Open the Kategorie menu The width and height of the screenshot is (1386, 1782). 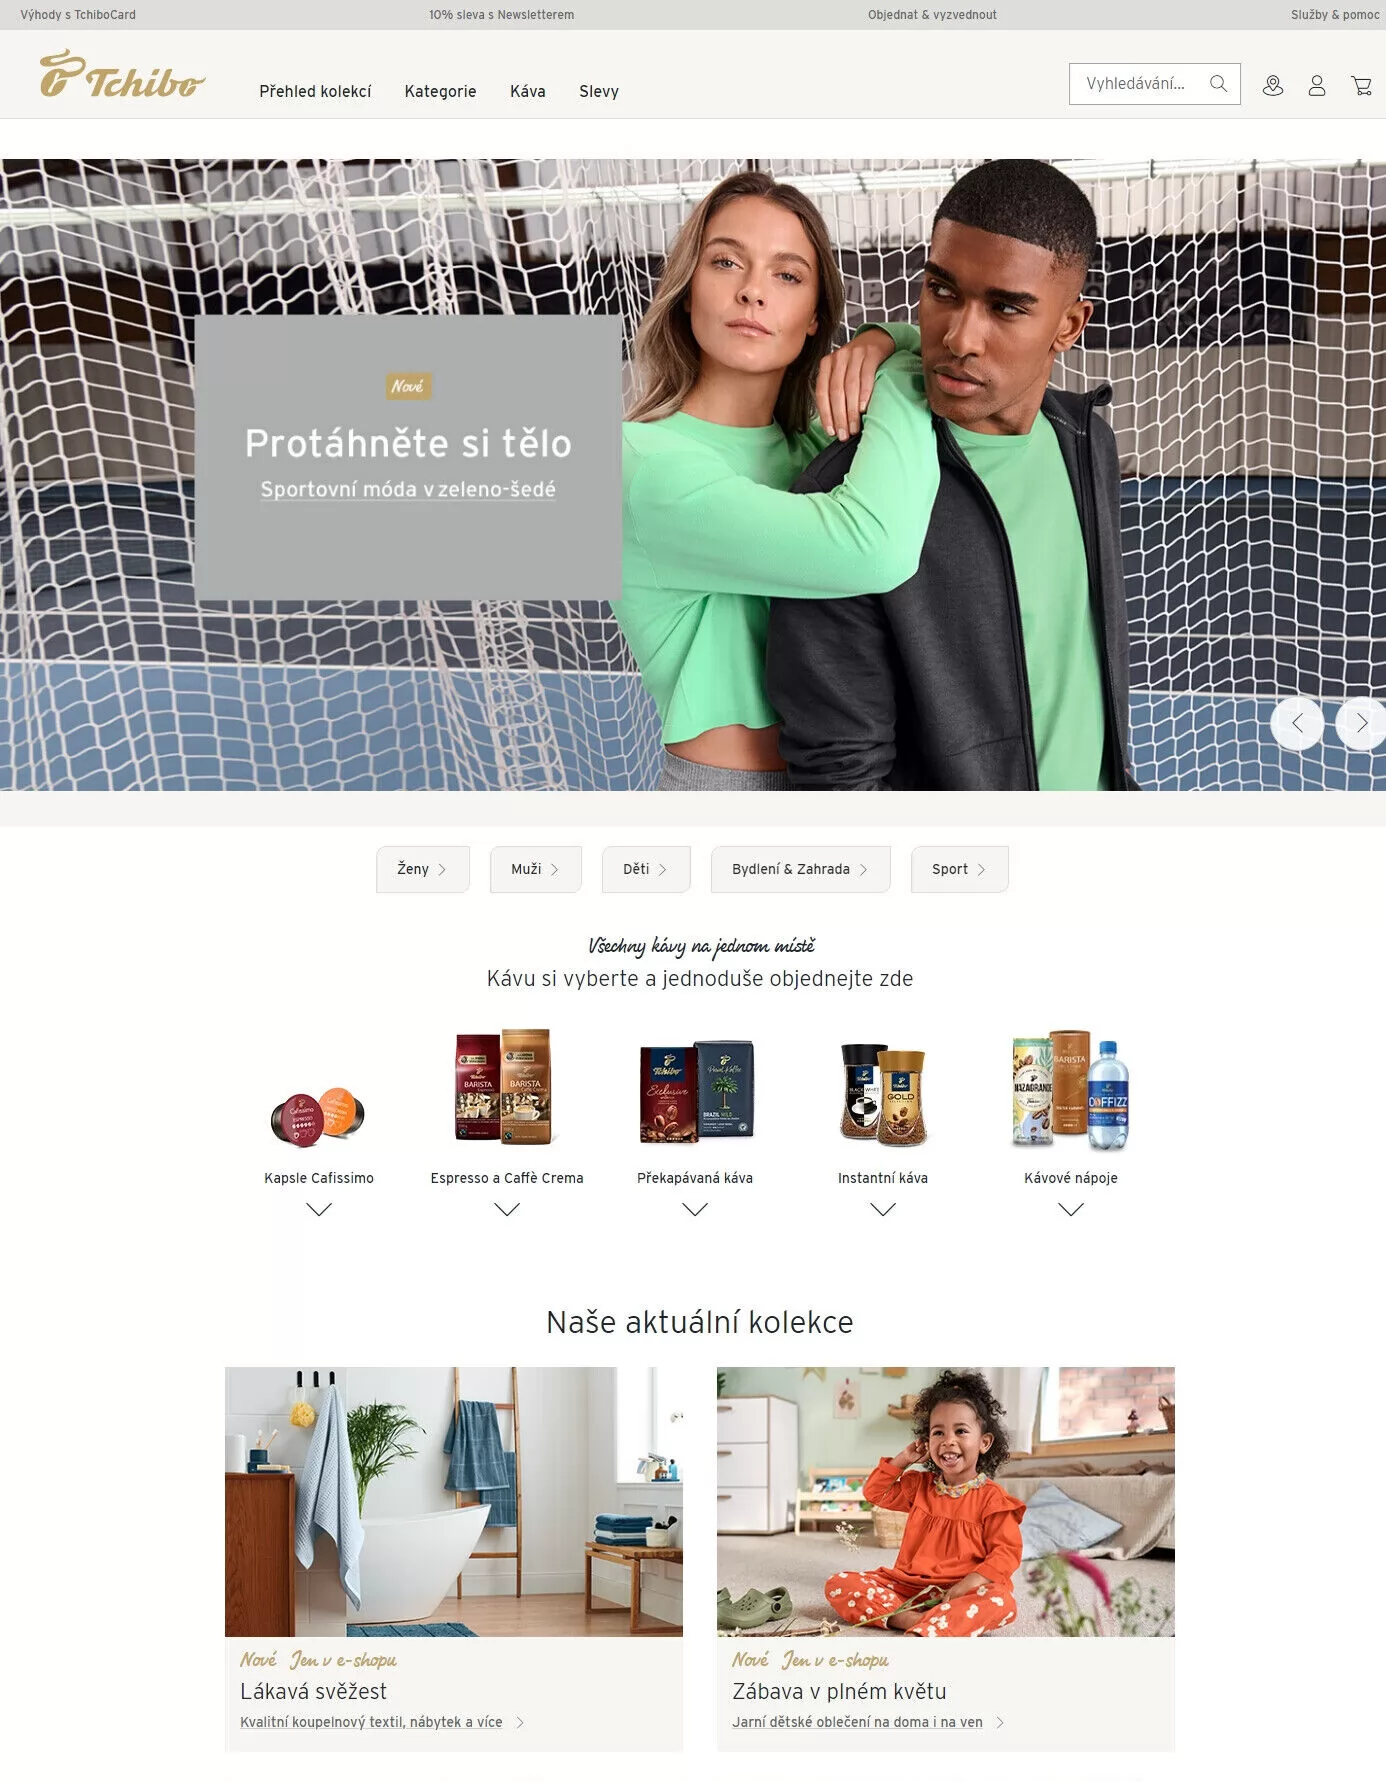pos(440,91)
